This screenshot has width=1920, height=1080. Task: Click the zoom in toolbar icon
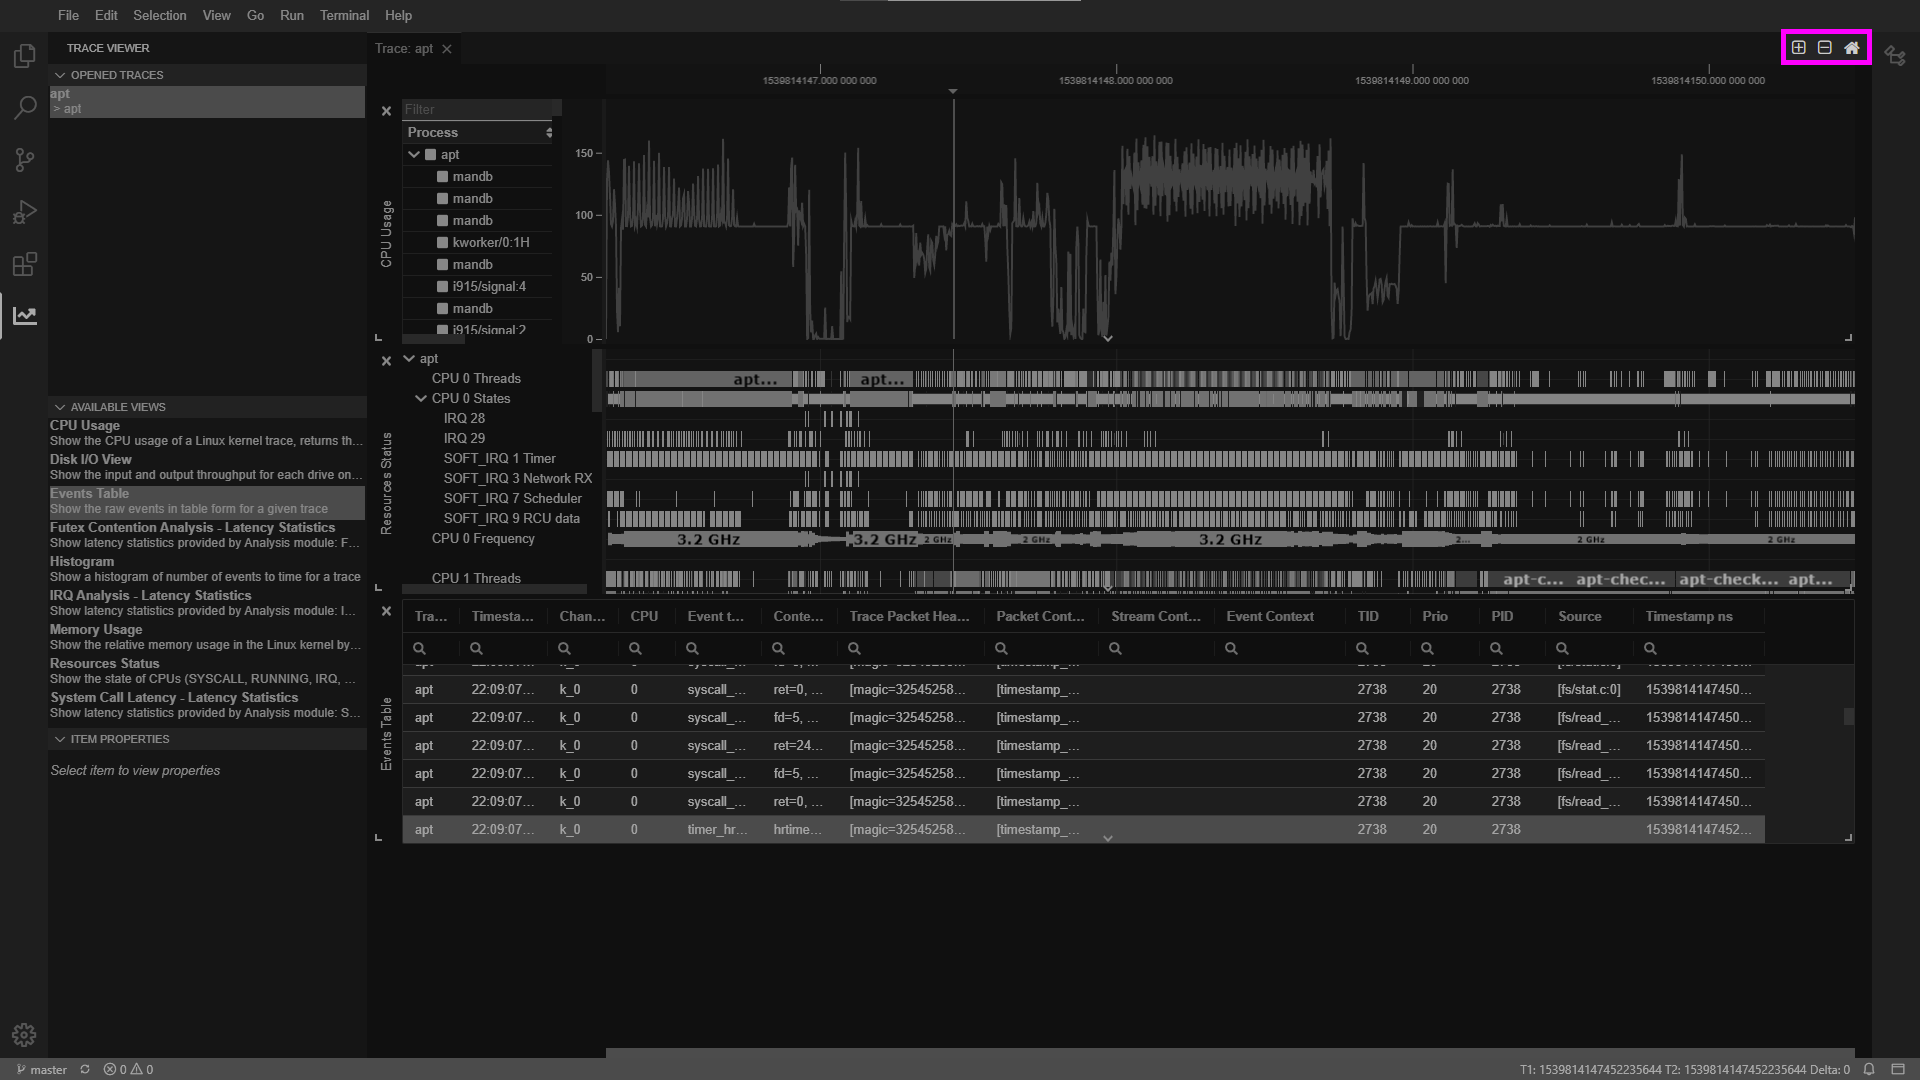[1798, 48]
